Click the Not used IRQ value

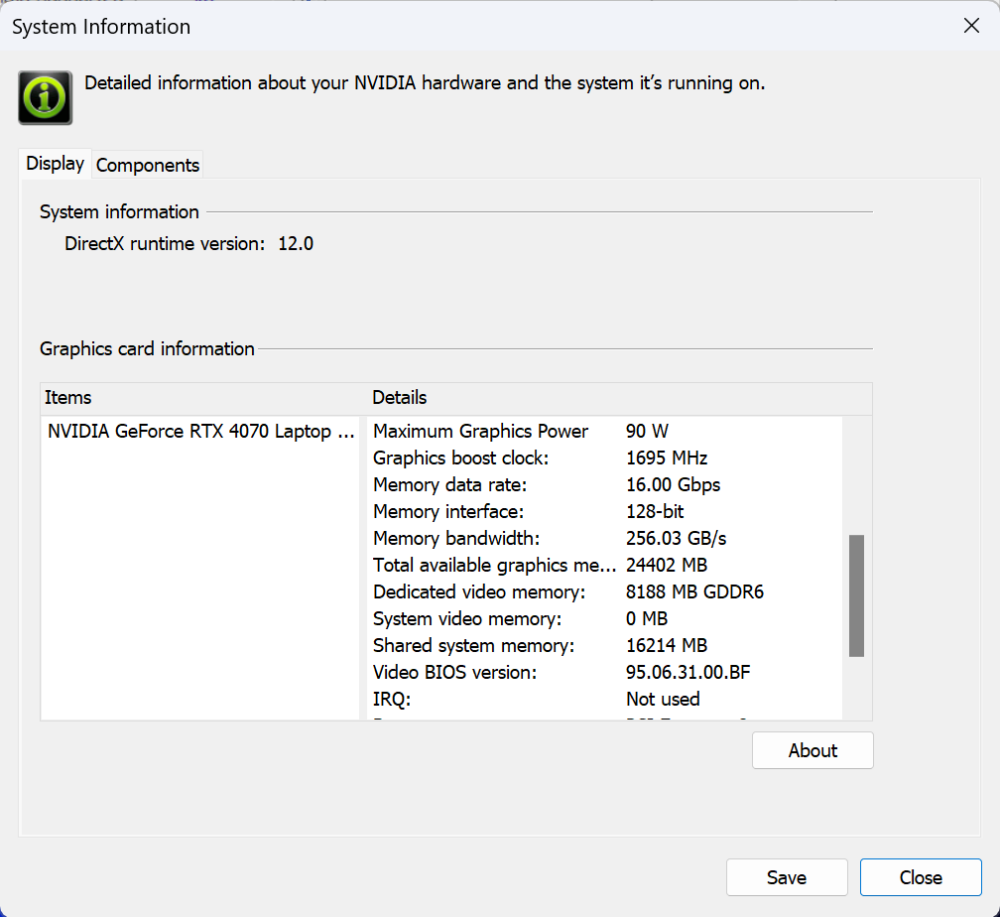coord(663,700)
